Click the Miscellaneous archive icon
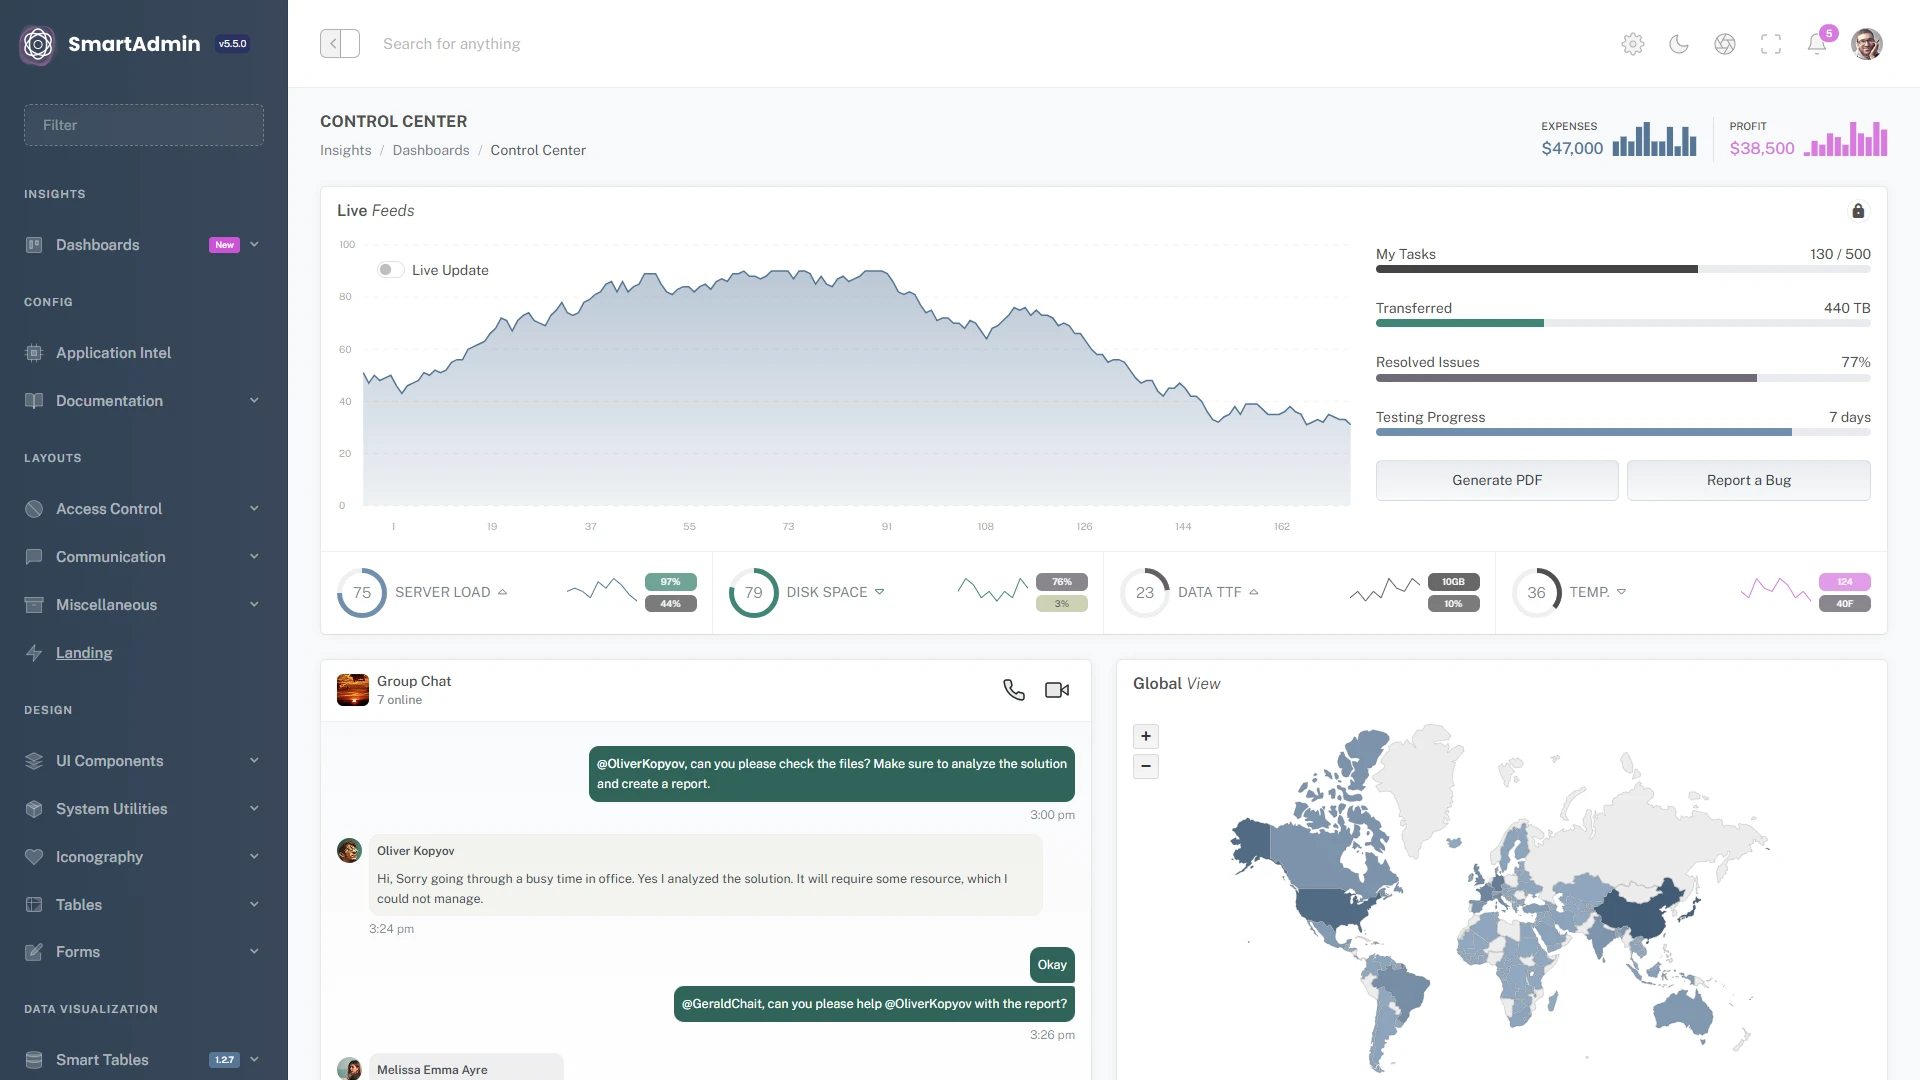The image size is (1920, 1080). click(34, 605)
